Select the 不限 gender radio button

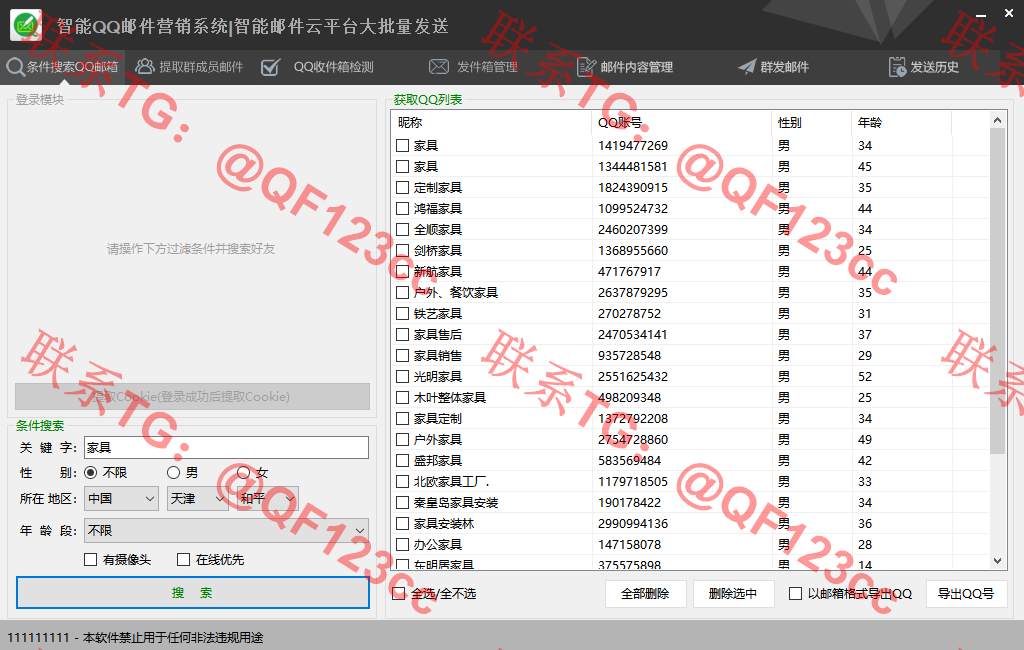(x=91, y=472)
